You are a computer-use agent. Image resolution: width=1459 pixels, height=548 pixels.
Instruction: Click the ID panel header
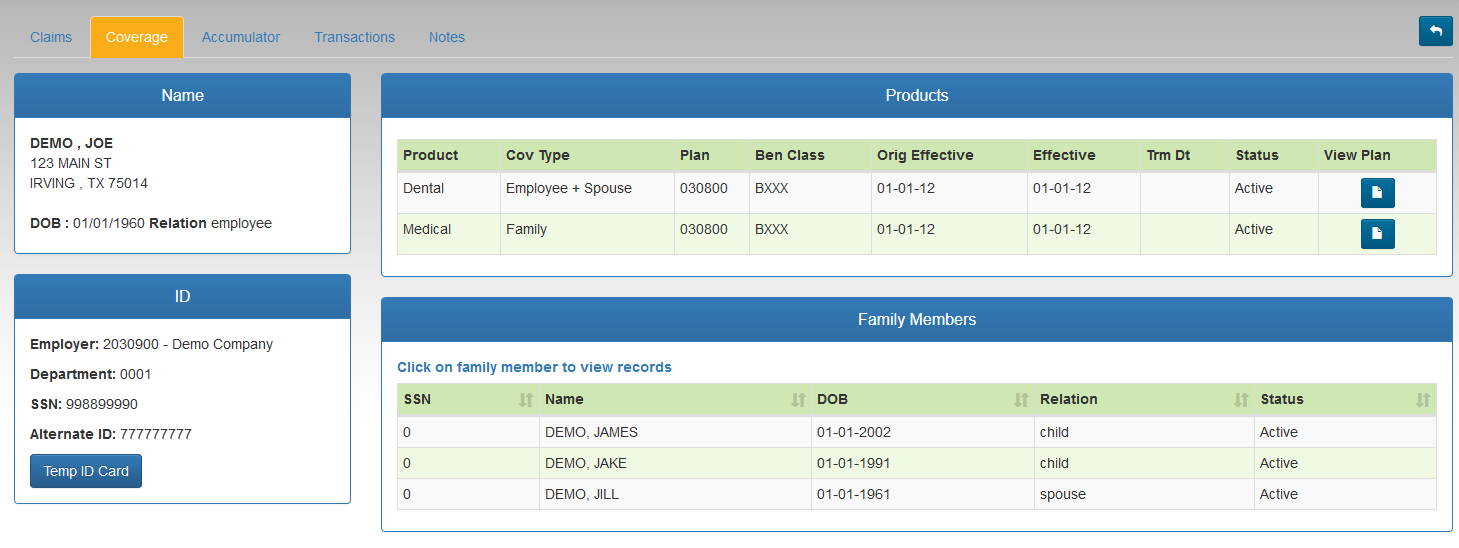click(x=182, y=297)
